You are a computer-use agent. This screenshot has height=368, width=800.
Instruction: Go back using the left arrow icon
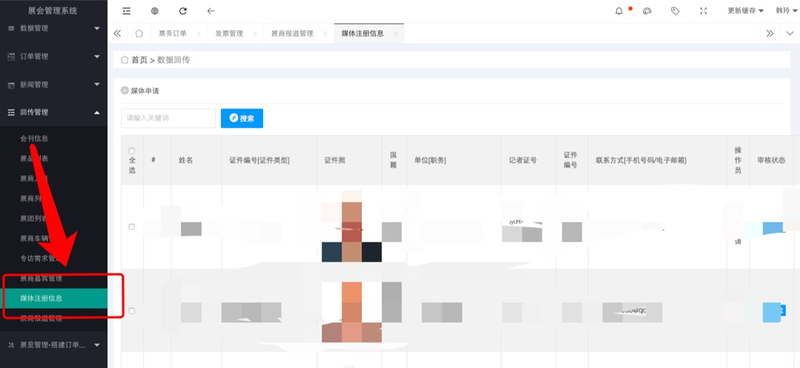point(211,11)
